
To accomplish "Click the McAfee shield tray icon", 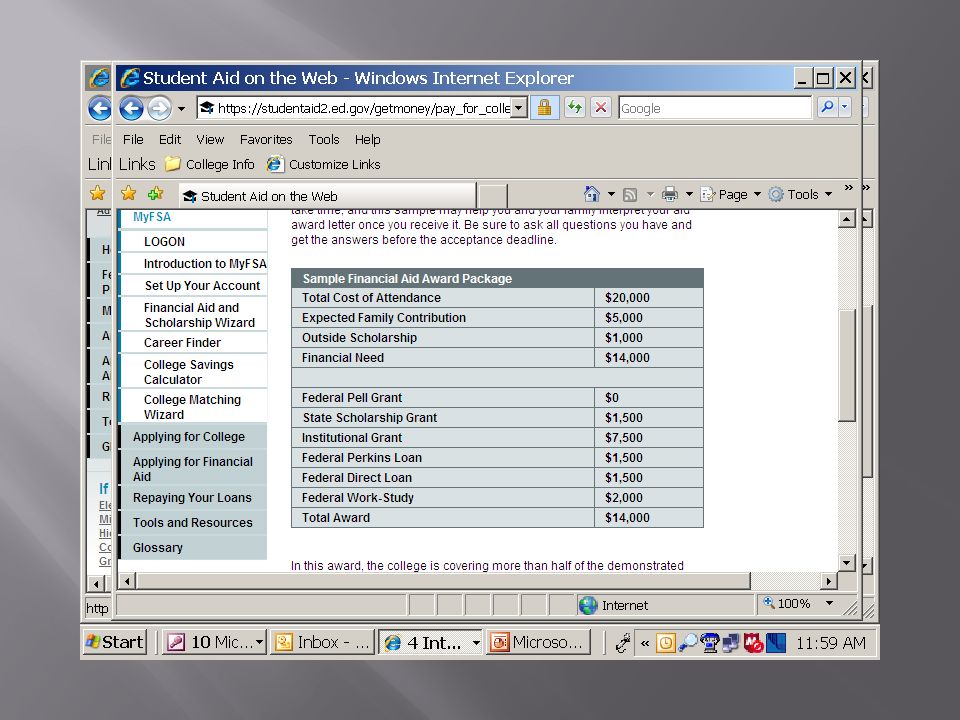I will (x=753, y=642).
